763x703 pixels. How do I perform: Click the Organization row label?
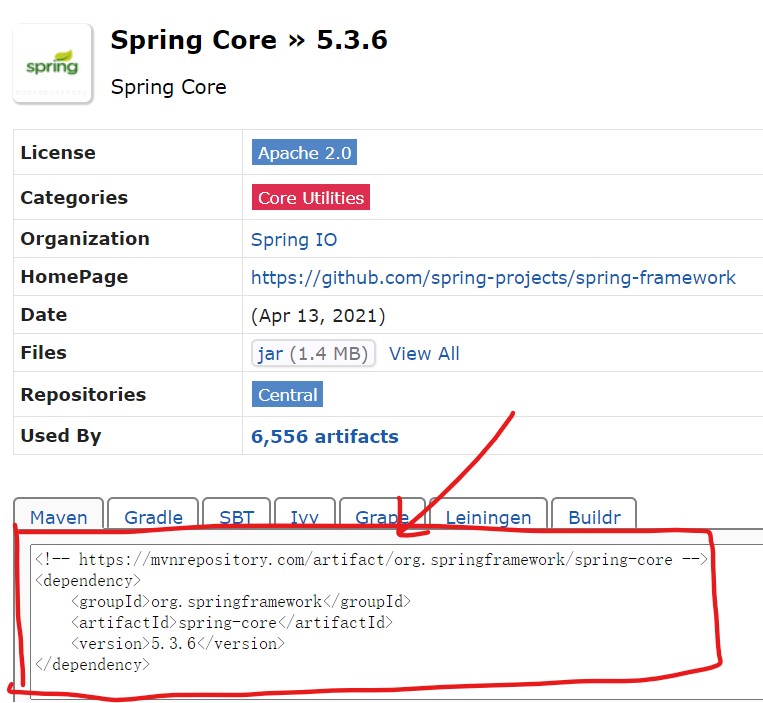coord(85,239)
